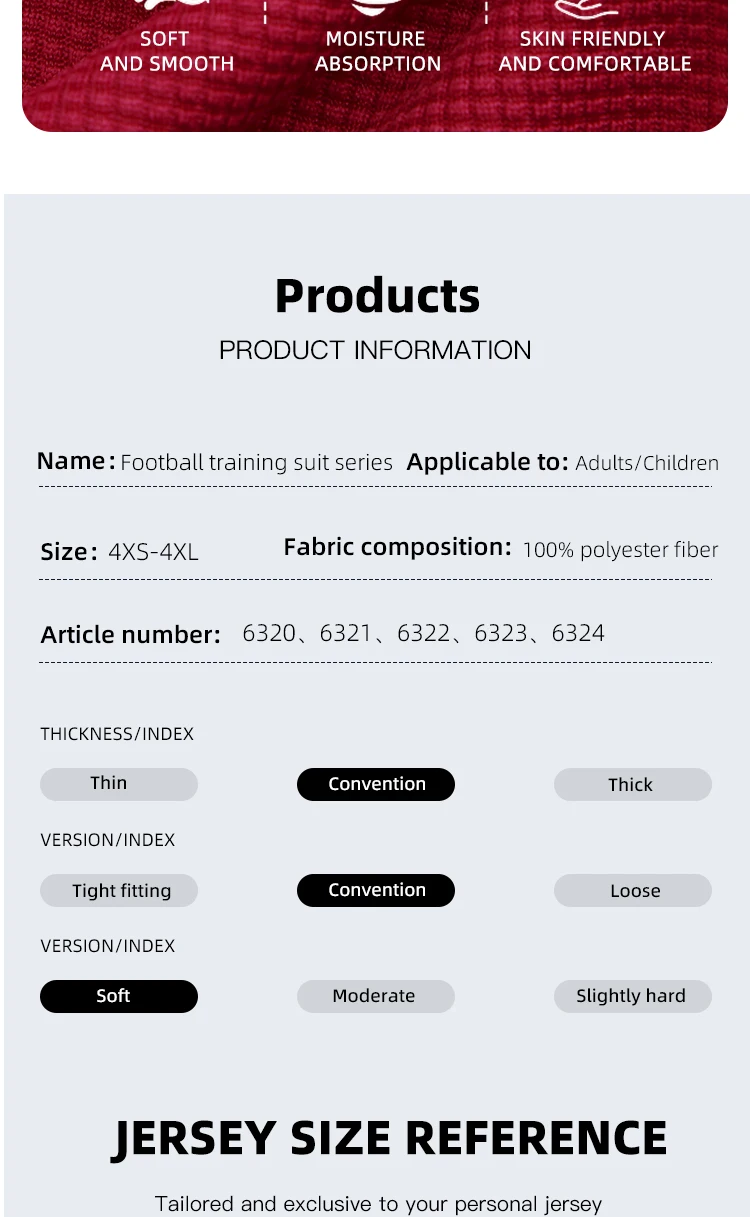Choose the Moderate softness pill
This screenshot has width=750, height=1217.
[x=376, y=996]
